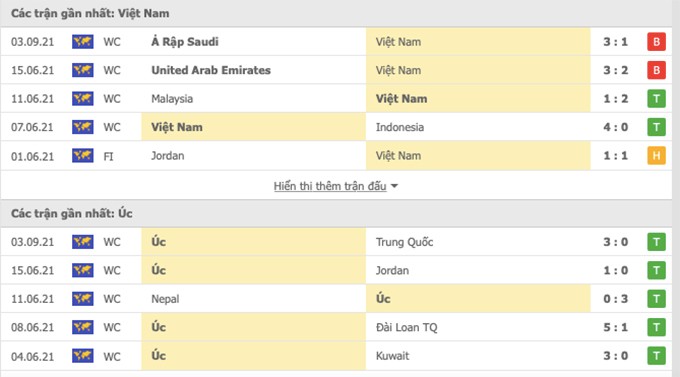
Task: Click the Các trận gần nhất: Việt Nam header
Action: click(x=90, y=13)
